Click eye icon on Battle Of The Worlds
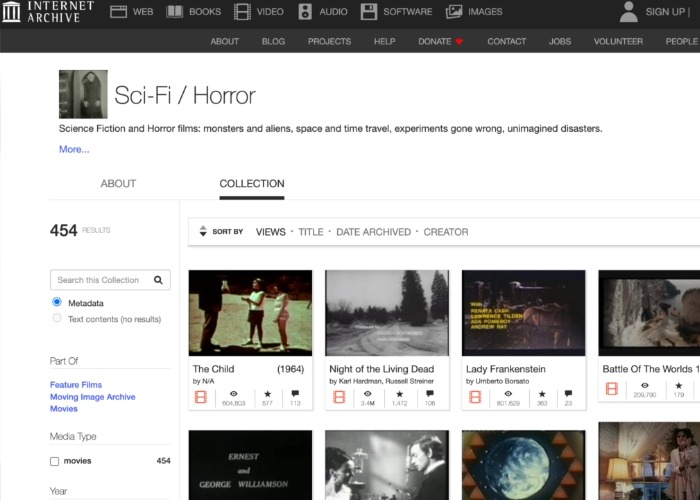Viewport: 700px width, 500px height. coord(645,385)
